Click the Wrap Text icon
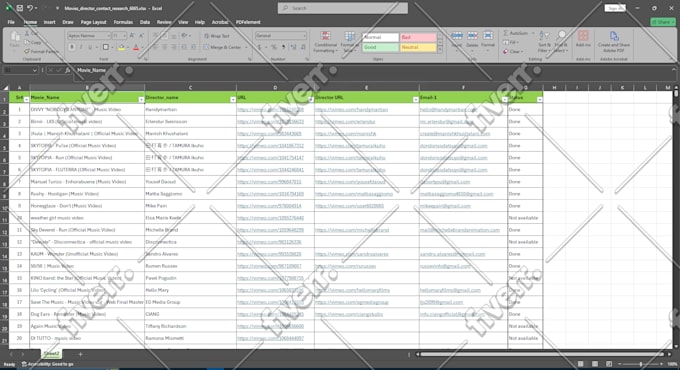The height and width of the screenshot is (370, 680). 206,36
